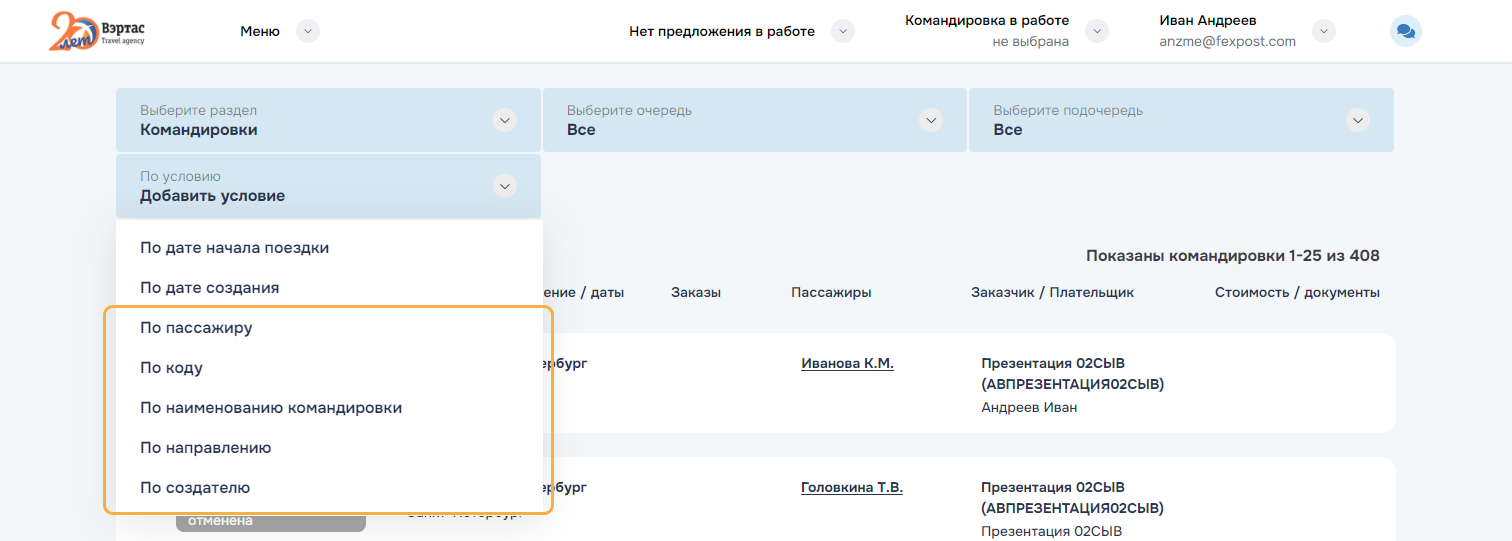Expand the Командировка в работе chevron
The width and height of the screenshot is (1512, 541).
click(1097, 32)
